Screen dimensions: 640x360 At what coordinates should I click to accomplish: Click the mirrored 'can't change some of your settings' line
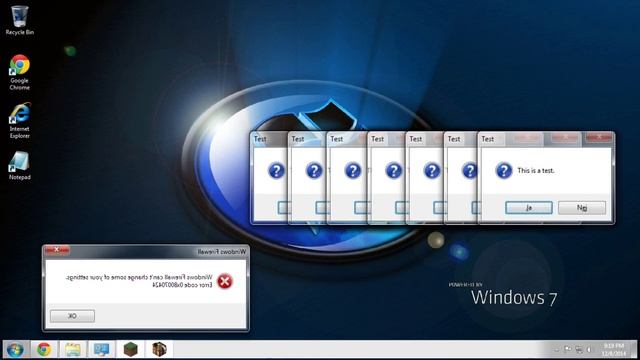[139, 278]
